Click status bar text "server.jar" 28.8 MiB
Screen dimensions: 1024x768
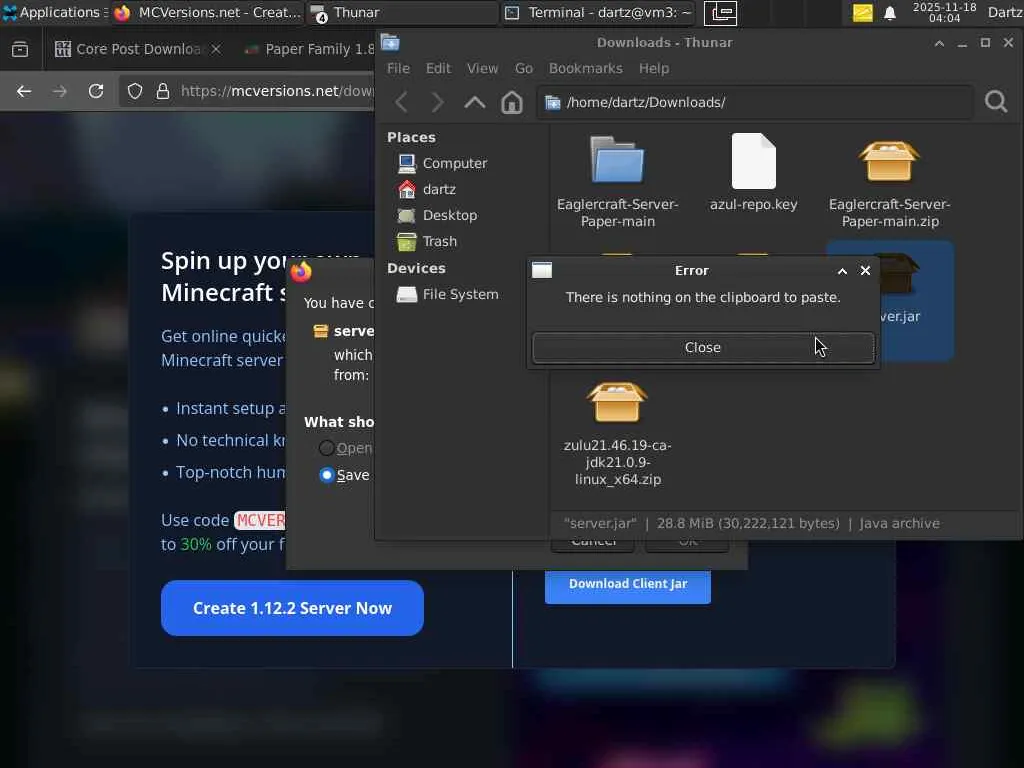tap(752, 524)
